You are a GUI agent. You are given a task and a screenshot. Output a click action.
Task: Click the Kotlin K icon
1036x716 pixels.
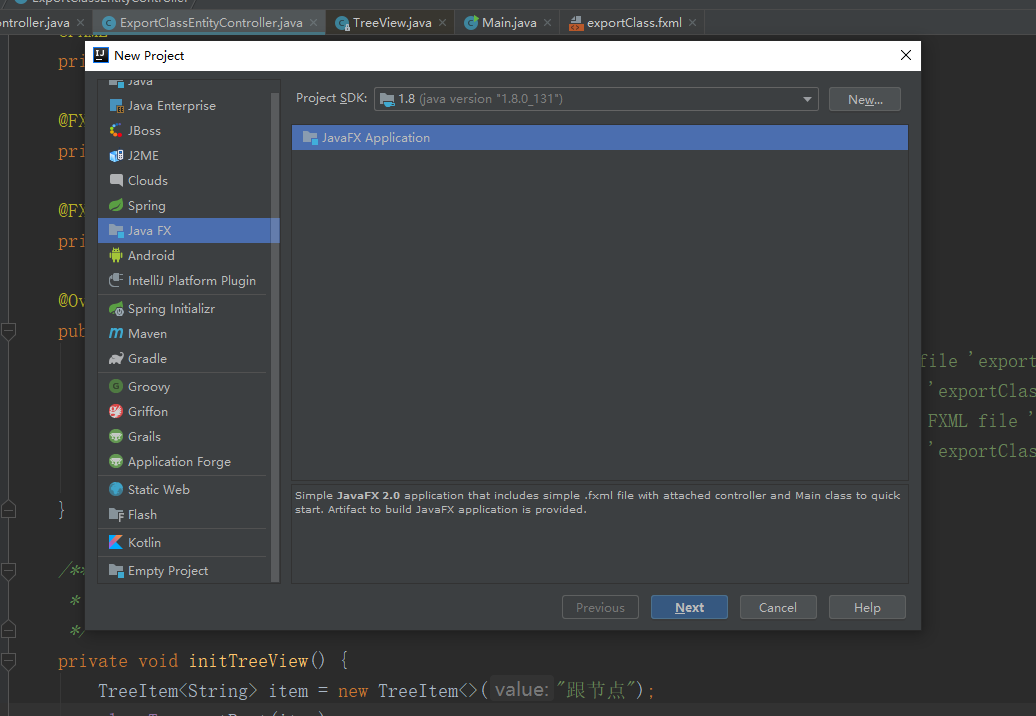(x=116, y=542)
